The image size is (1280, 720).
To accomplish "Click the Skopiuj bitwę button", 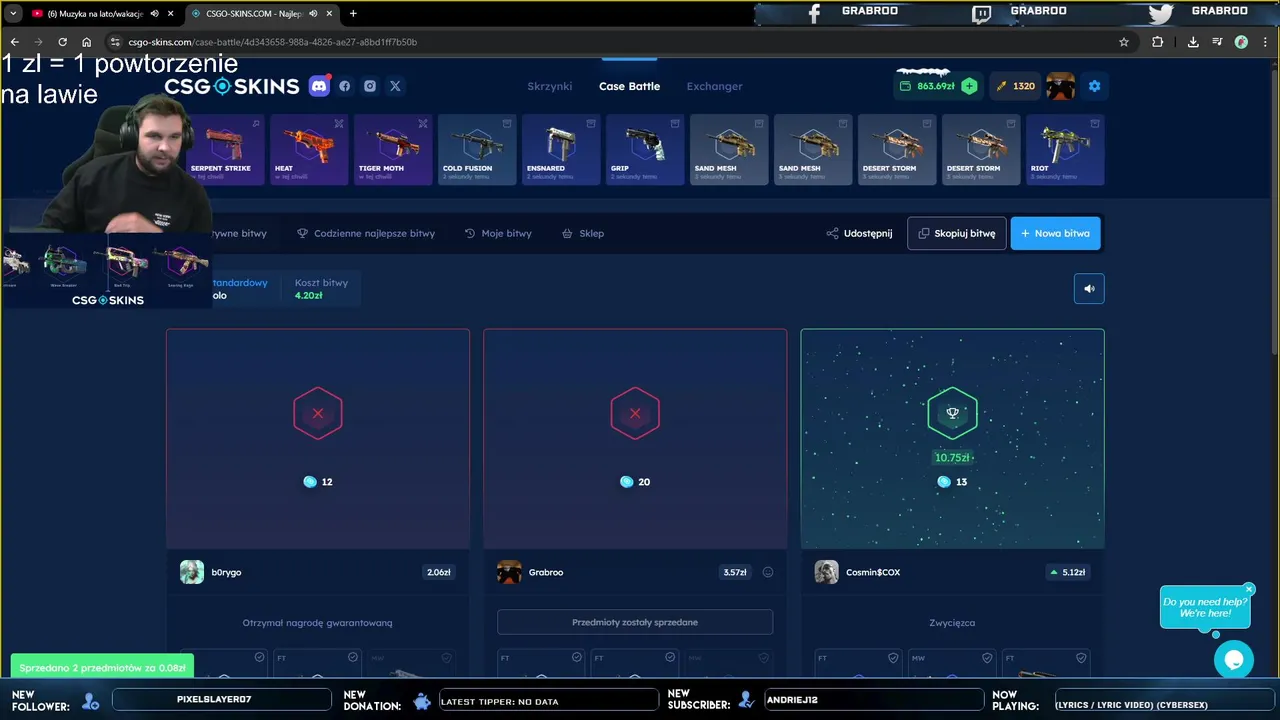I will tap(957, 233).
